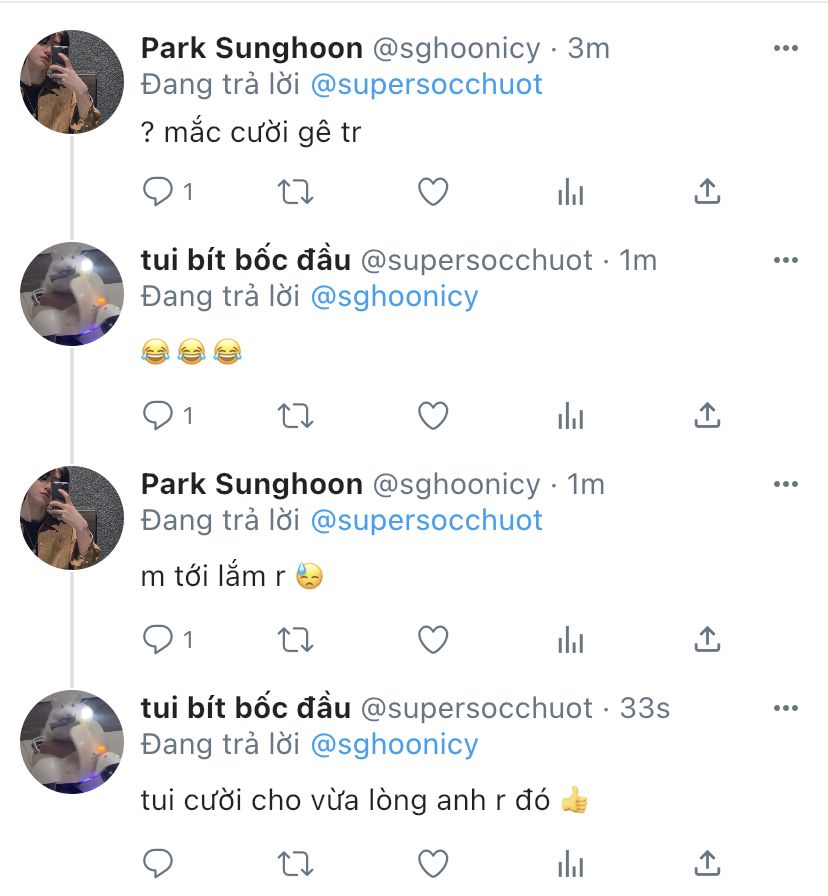This screenshot has height=896, width=828.
Task: Like the tweet with three laughing emojis
Action: (432, 415)
